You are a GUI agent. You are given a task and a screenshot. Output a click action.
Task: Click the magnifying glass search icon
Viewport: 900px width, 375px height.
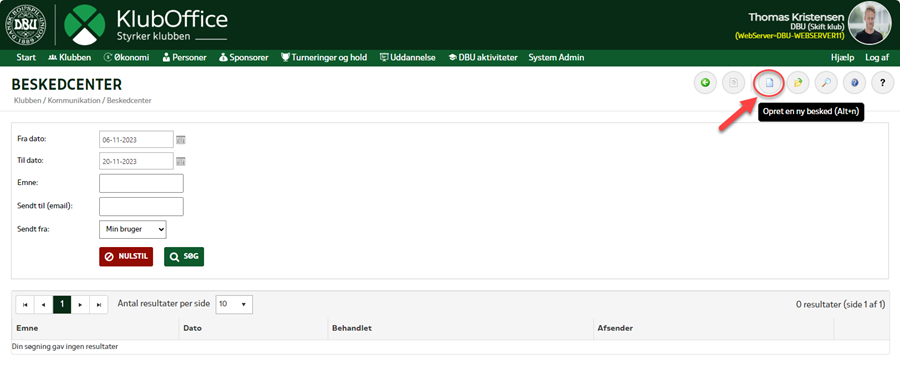(826, 83)
